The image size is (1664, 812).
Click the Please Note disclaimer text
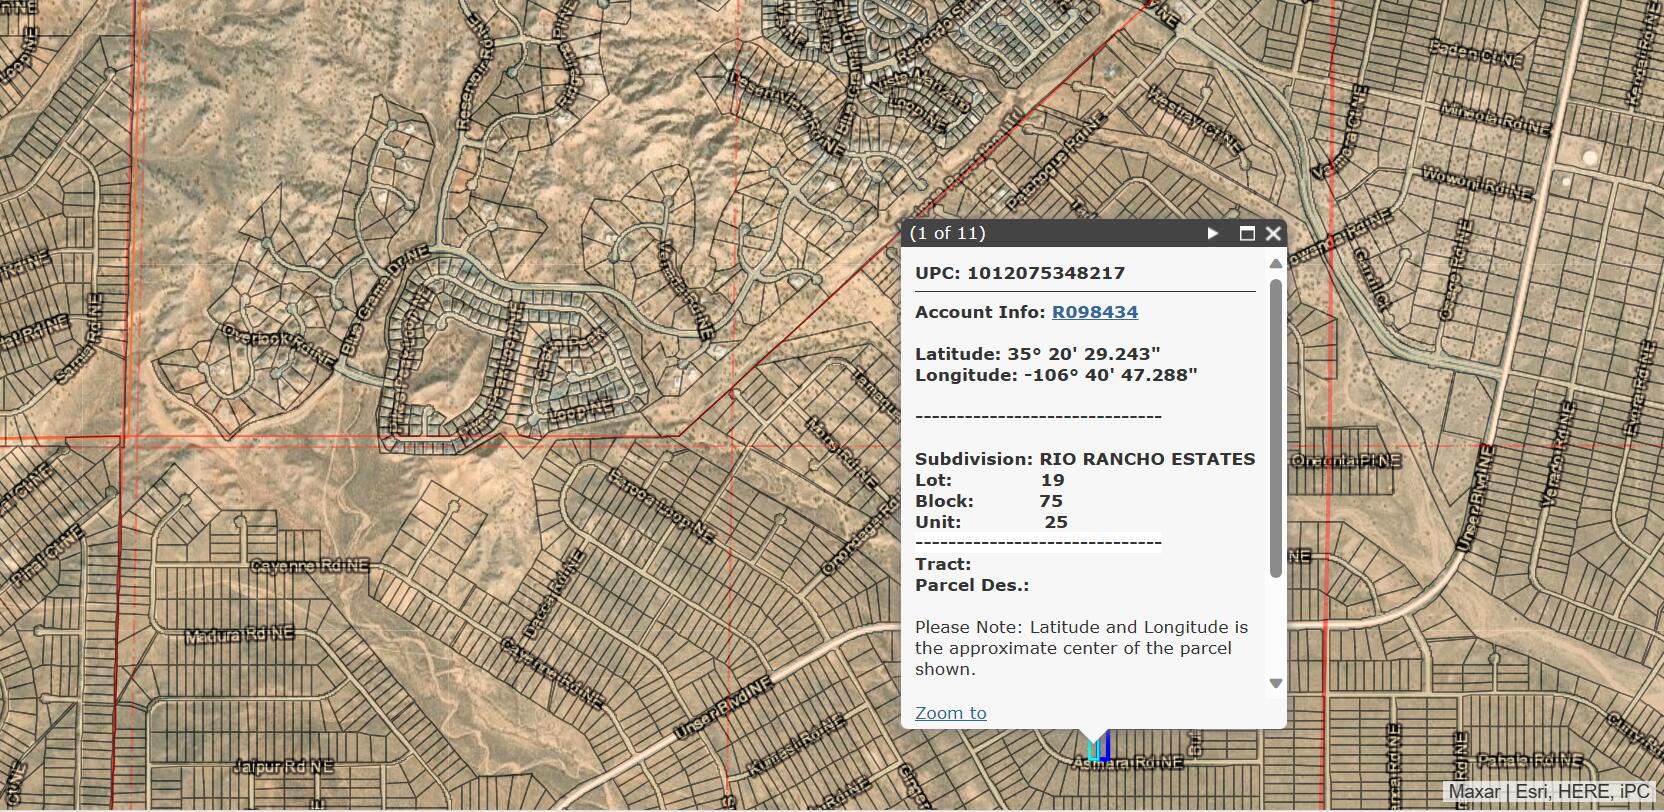(x=1081, y=648)
